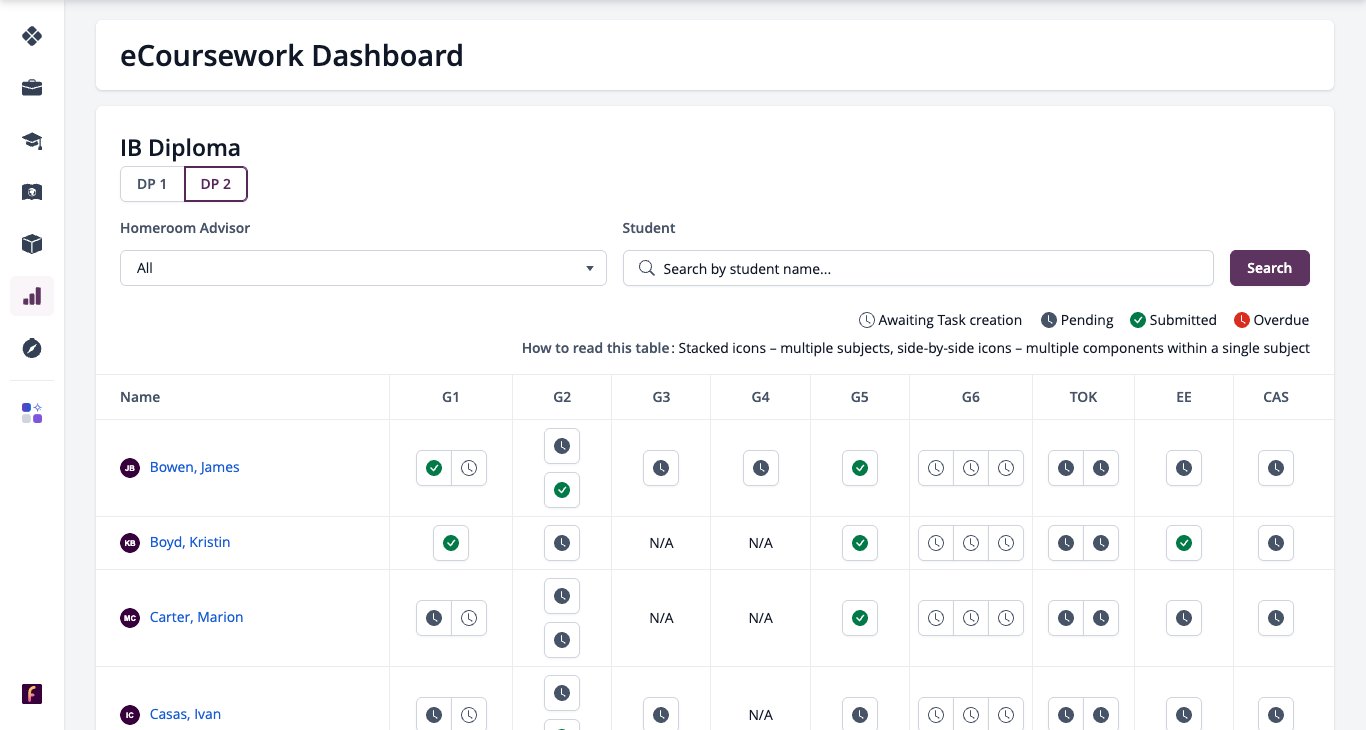1366x730 pixels.
Task: Click the Faria logo at sidebar bottom
Action: [x=32, y=694]
